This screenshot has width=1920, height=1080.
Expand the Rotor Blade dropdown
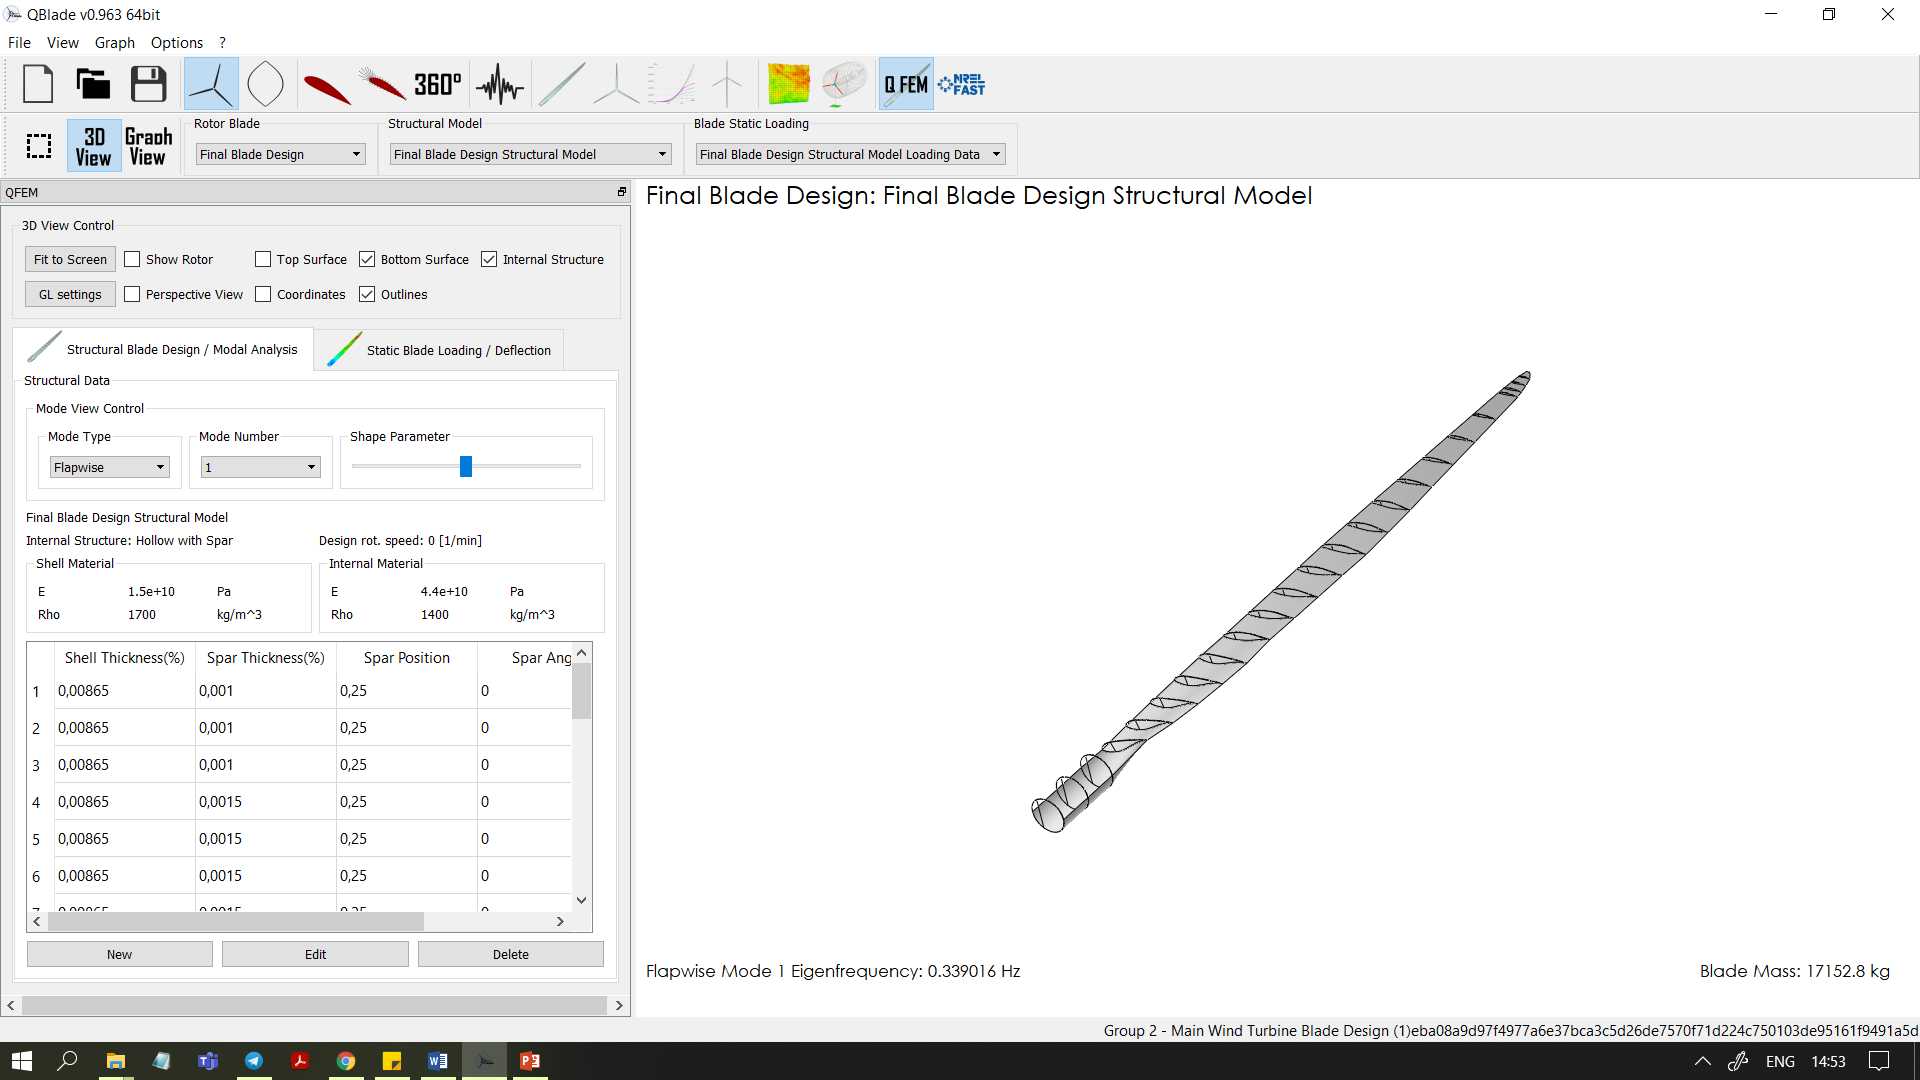[281, 154]
